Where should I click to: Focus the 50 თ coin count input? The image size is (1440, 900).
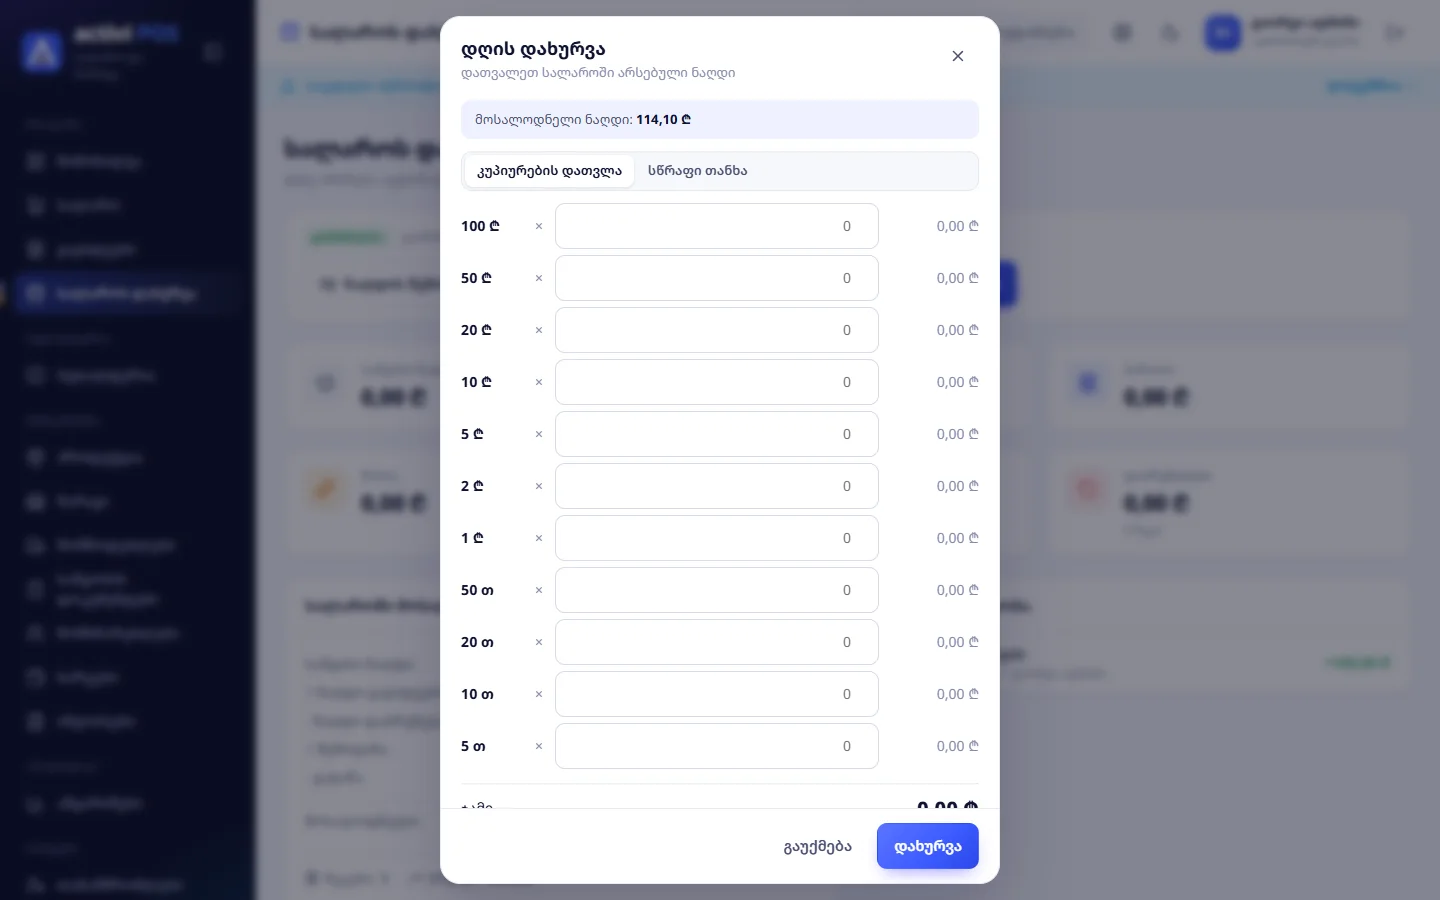coord(717,590)
